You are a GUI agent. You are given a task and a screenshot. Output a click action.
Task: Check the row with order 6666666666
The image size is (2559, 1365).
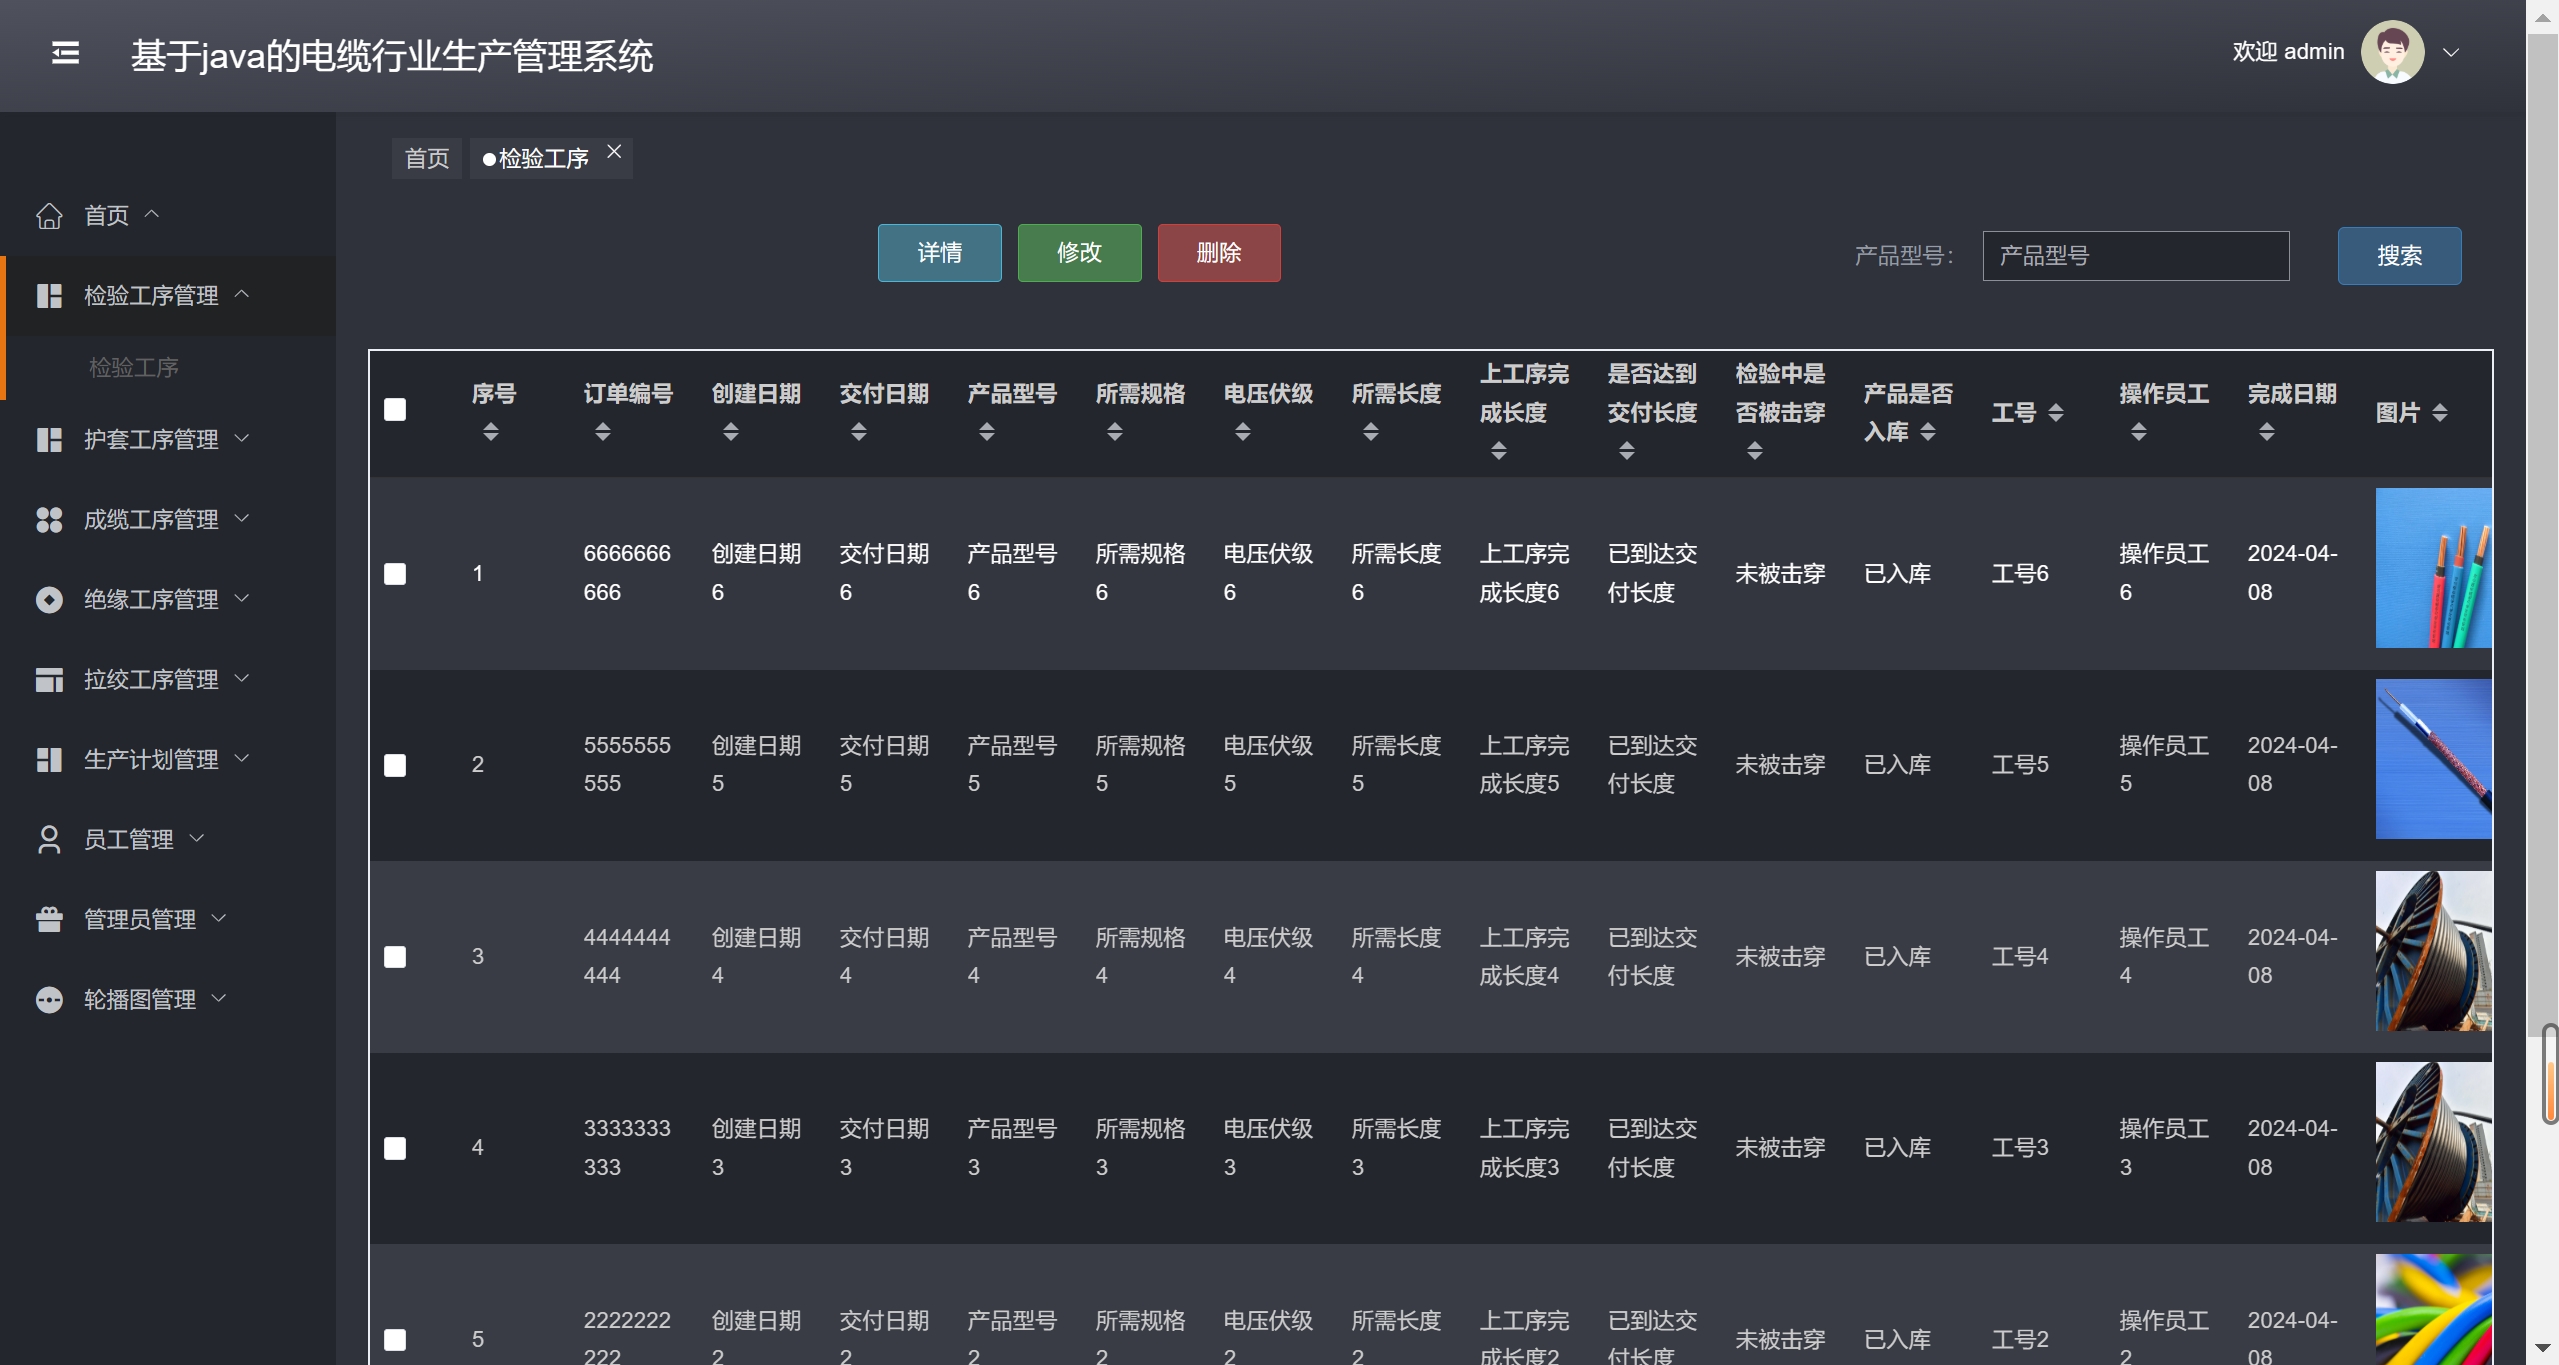click(395, 574)
